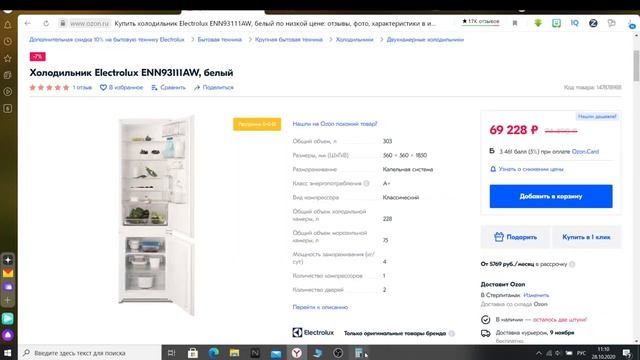The image size is (640, 360).
Task: Open history clock icon in sidebar
Action: (7, 42)
